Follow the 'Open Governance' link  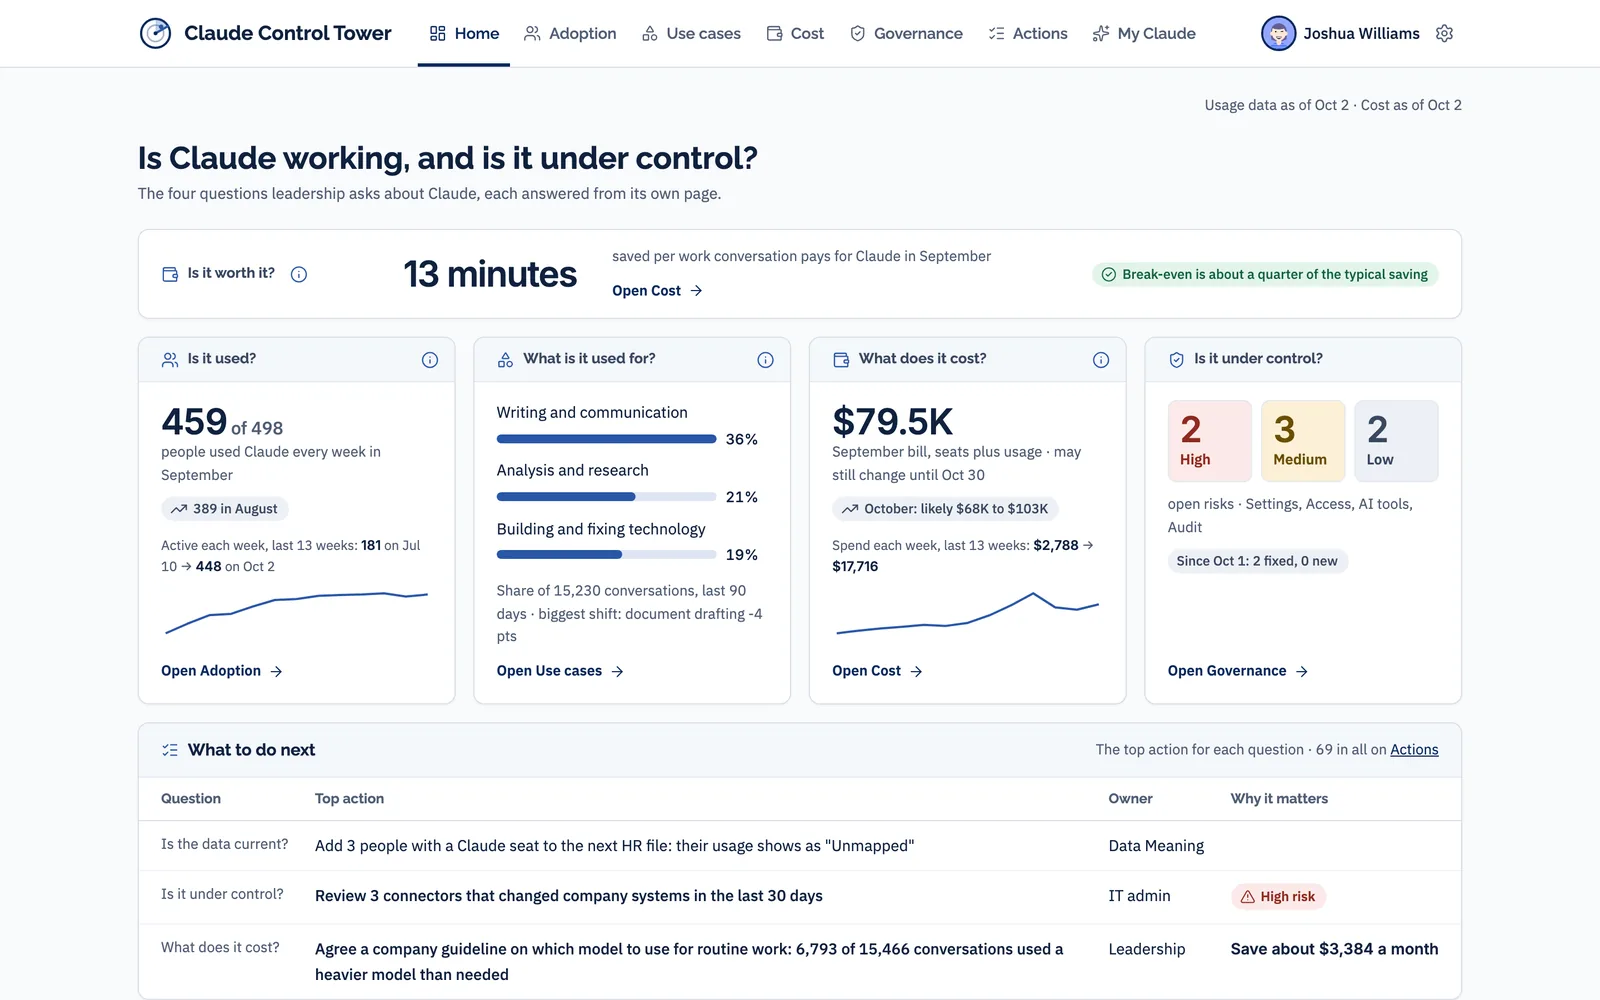click(x=1238, y=671)
